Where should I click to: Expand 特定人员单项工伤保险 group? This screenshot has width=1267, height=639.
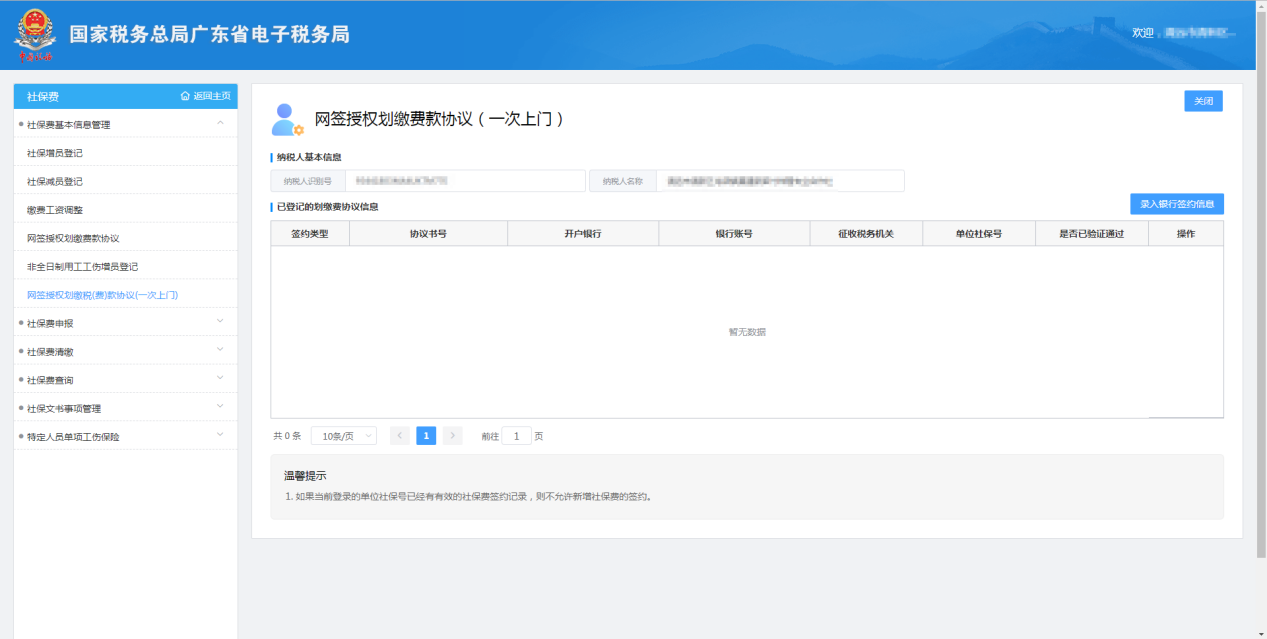[x=220, y=436]
